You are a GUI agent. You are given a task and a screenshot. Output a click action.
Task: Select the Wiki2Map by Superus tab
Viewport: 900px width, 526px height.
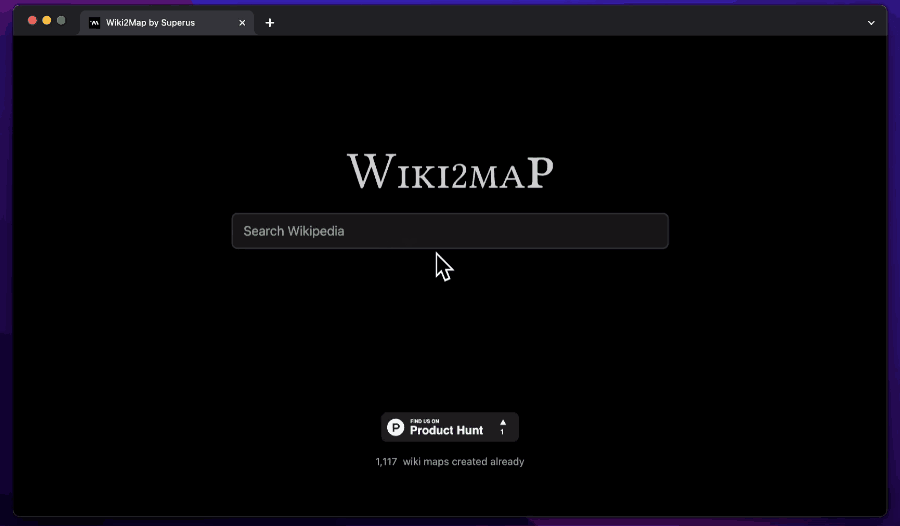167,23
